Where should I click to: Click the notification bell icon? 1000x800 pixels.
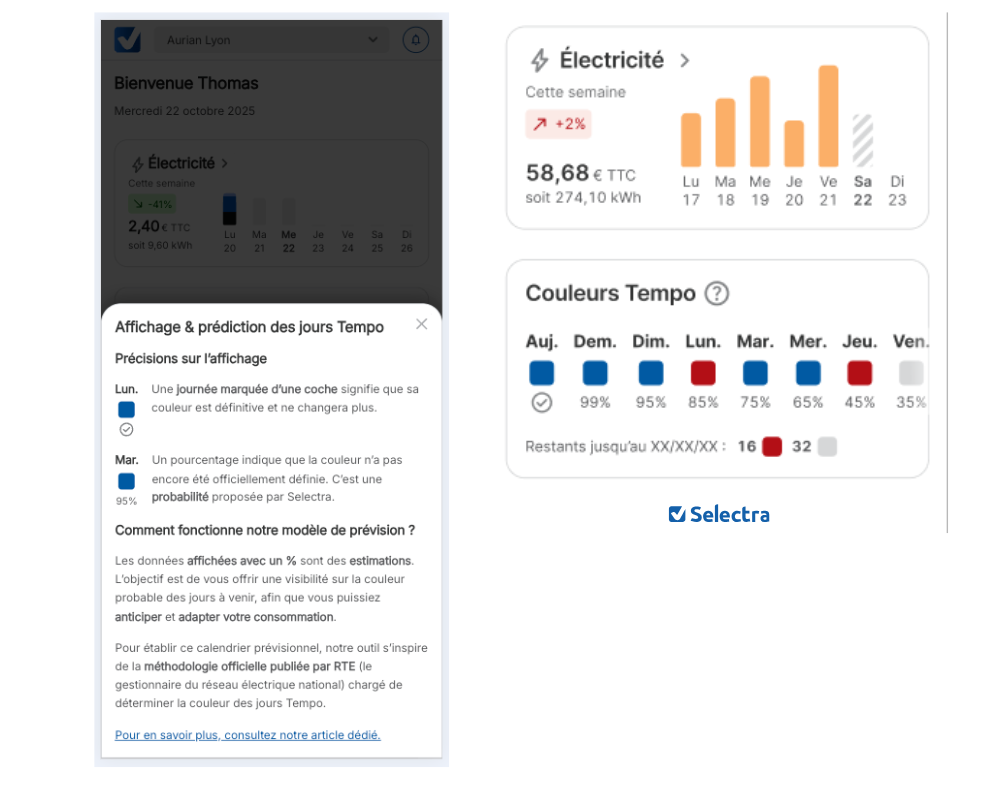click(x=415, y=40)
